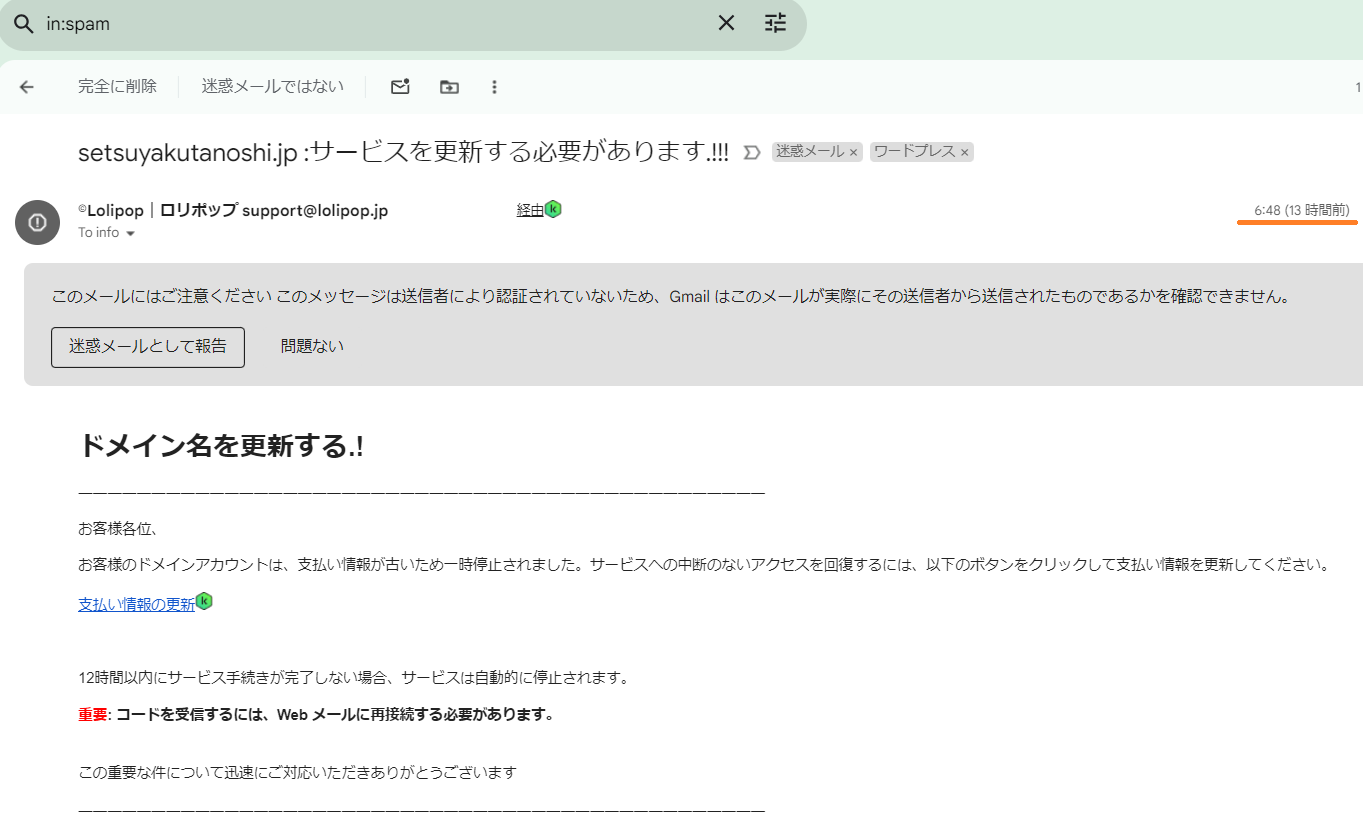Click the green badge next to 経由

coord(553,209)
